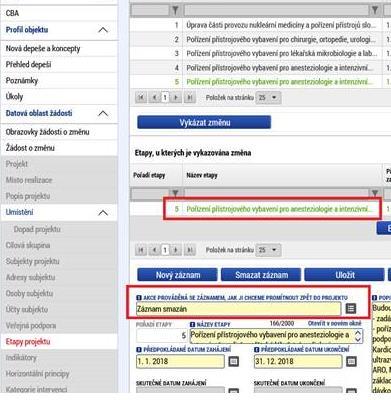The width and height of the screenshot is (391, 400).
Task: Click the Pořadí etapy filter icon in the changed stages table
Action: [175, 194]
